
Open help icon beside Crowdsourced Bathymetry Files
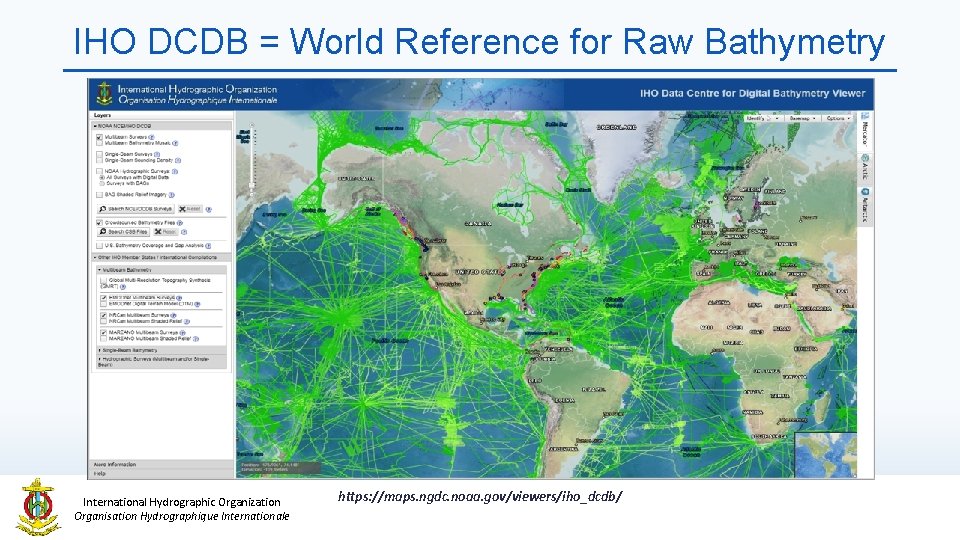tap(179, 223)
